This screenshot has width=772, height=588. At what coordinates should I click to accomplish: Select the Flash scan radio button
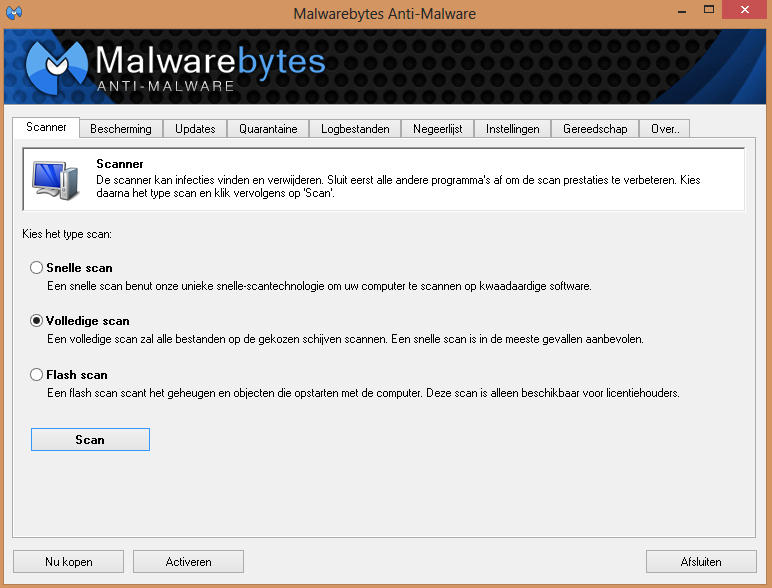click(x=36, y=374)
